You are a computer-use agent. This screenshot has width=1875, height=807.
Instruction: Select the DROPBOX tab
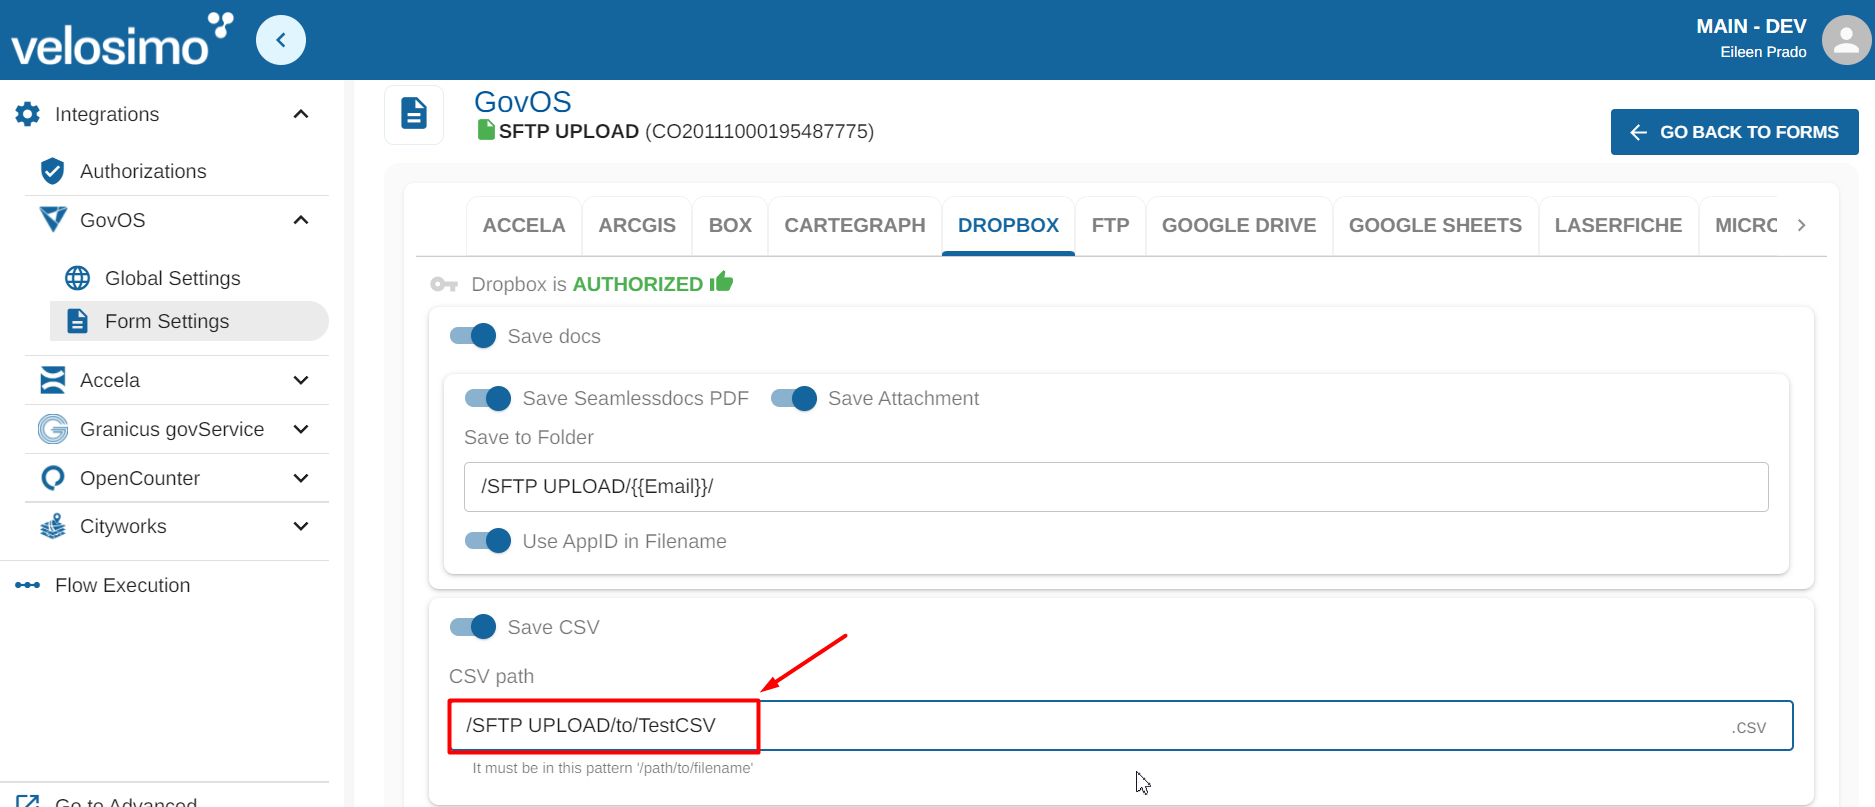[x=1008, y=226]
